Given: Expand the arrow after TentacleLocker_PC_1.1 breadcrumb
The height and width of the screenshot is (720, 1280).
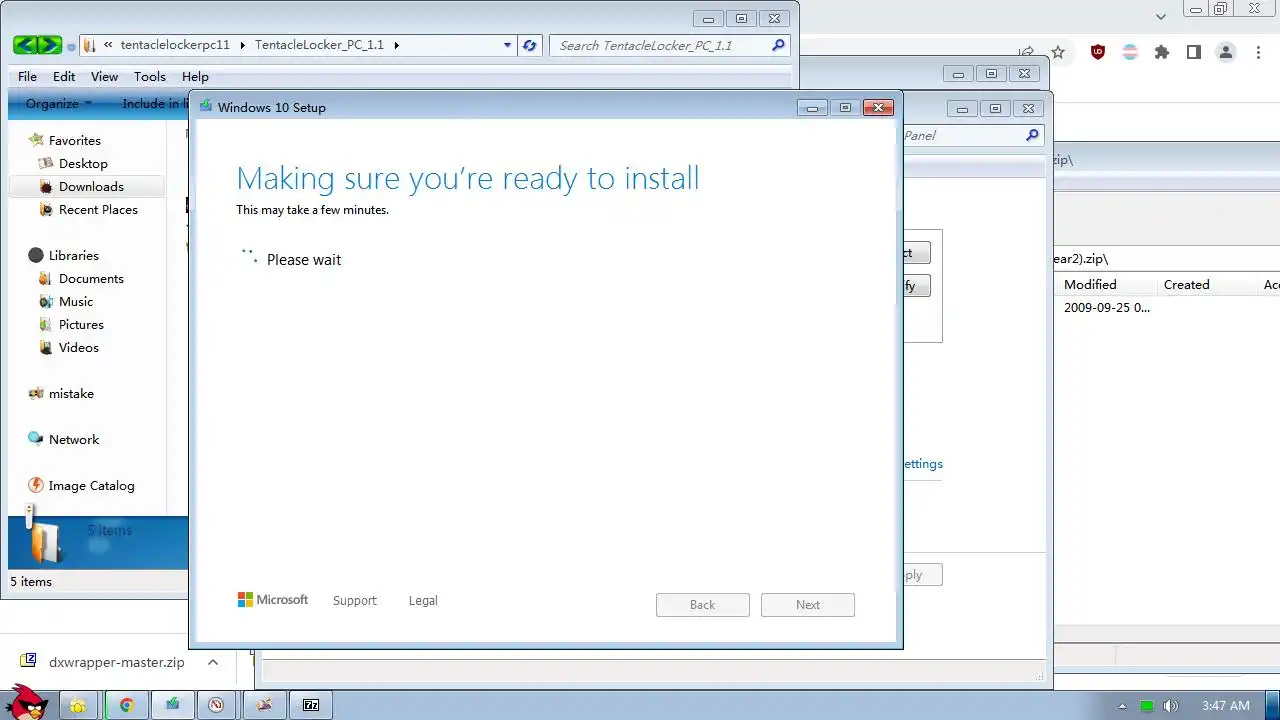Looking at the screenshot, I should (397, 45).
